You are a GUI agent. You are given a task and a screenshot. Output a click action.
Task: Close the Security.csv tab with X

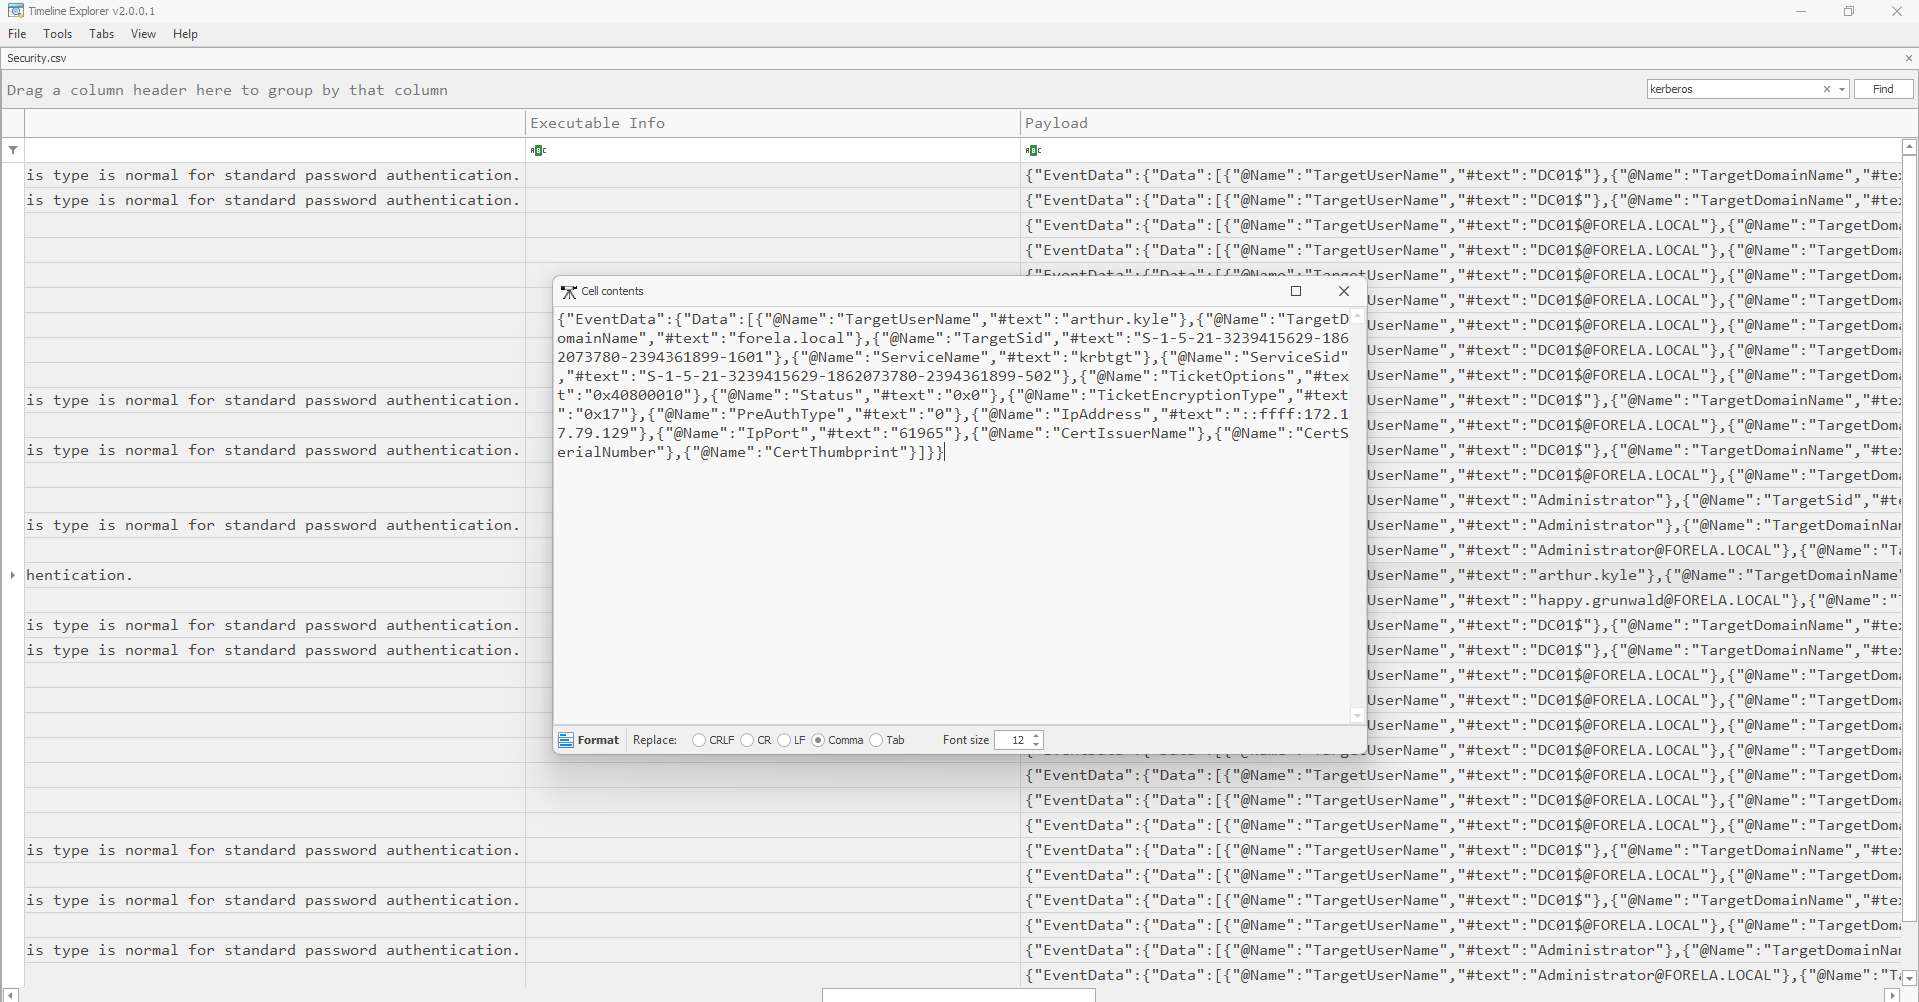[x=1908, y=58]
